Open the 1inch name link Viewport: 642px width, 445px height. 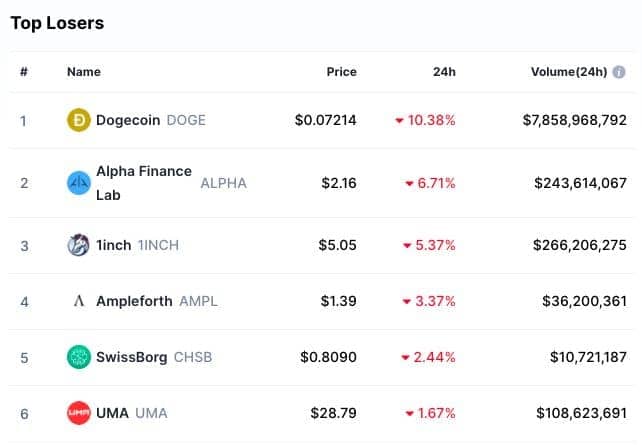click(114, 245)
